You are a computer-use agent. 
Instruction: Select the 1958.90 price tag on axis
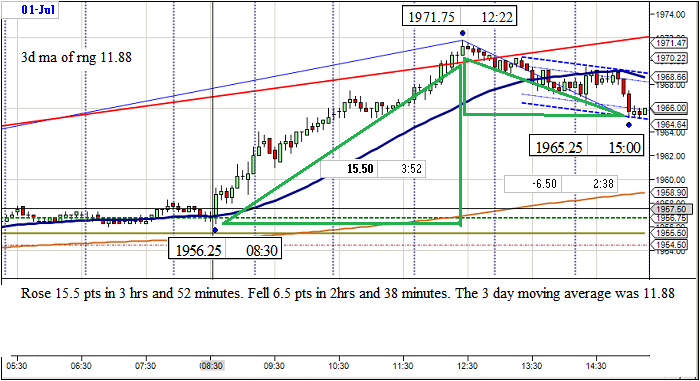[670, 193]
